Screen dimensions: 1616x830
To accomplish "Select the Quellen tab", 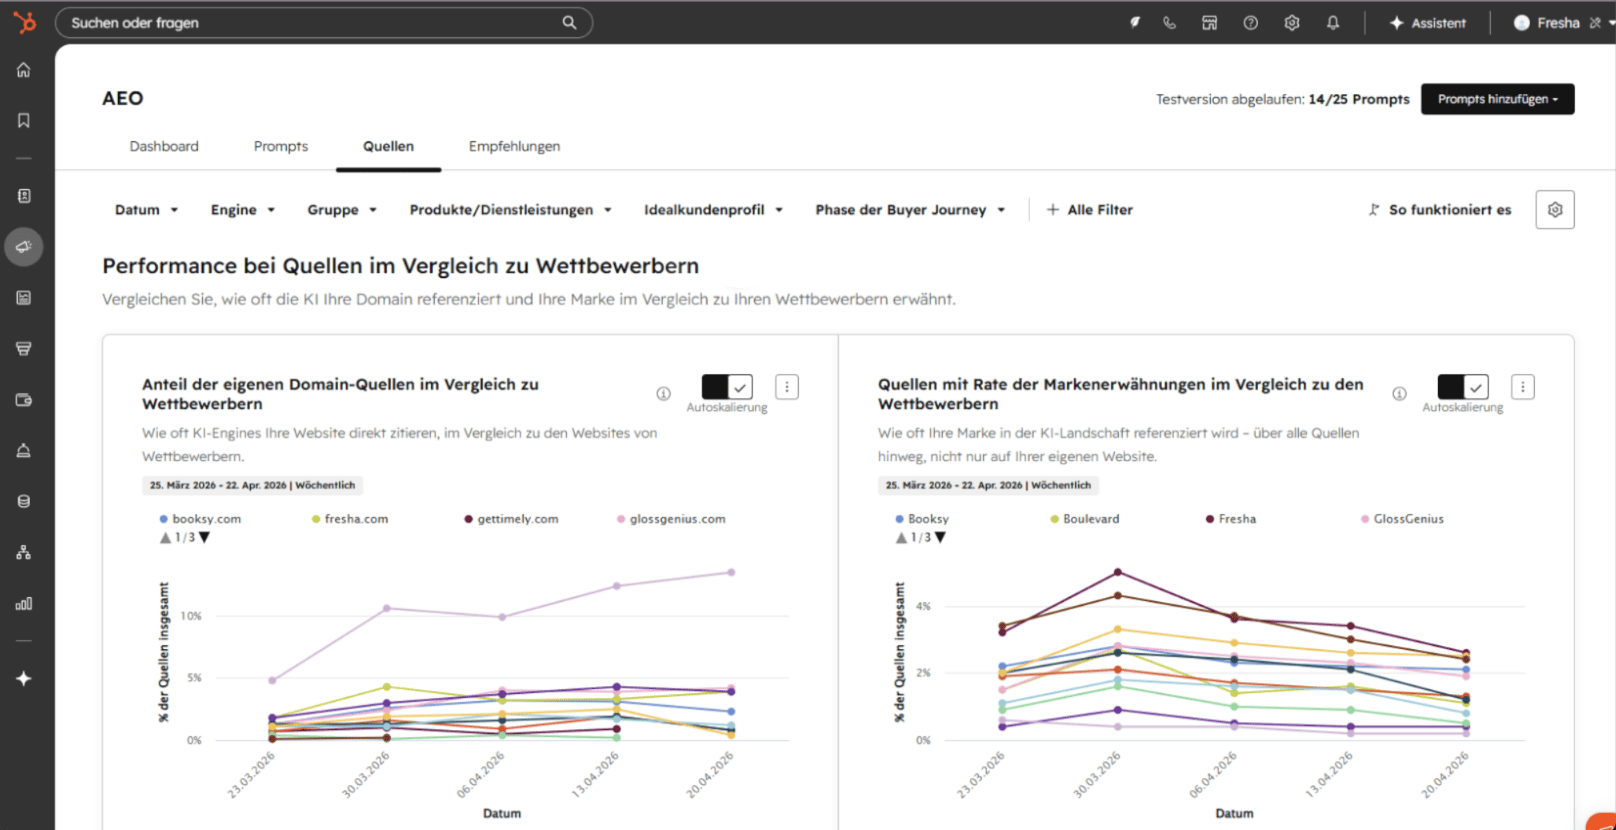I will [x=388, y=146].
